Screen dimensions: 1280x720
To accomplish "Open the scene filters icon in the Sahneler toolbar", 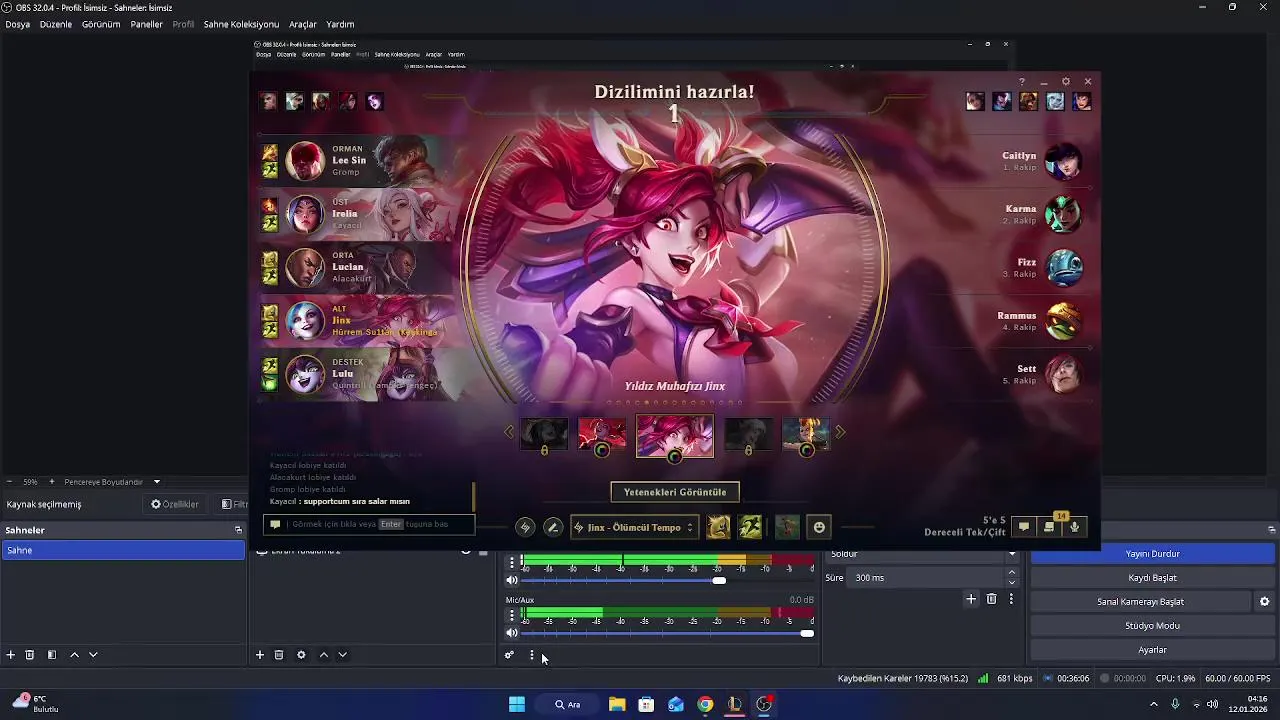I will pyautogui.click(x=52, y=655).
